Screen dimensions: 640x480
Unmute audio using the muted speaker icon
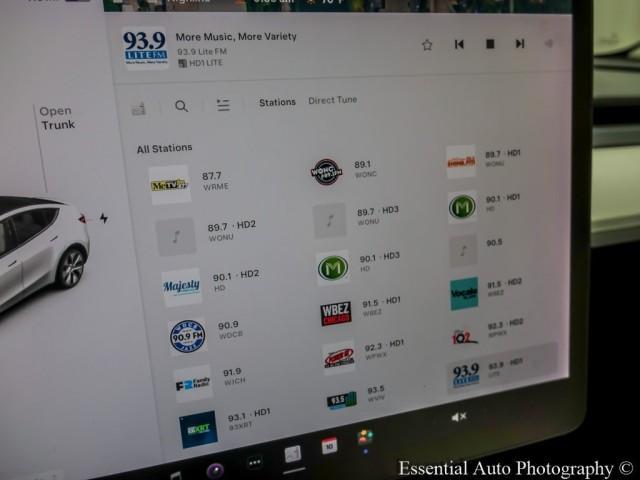[x=459, y=416]
